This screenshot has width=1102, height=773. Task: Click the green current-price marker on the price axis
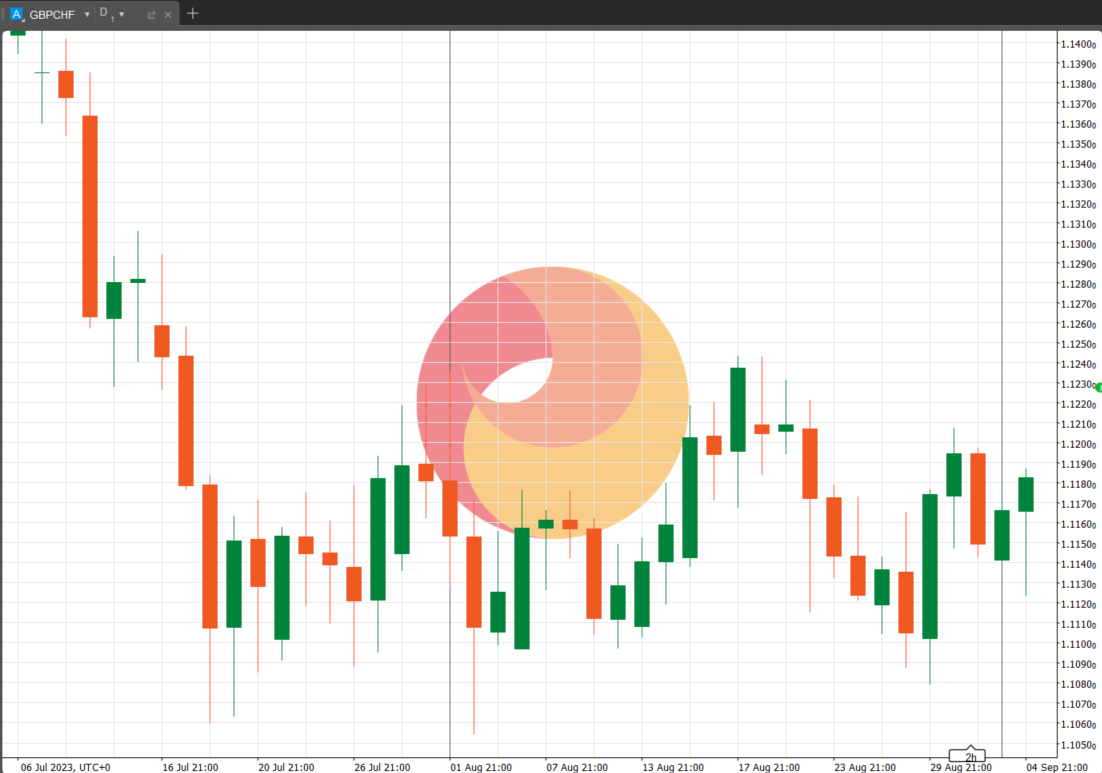[1098, 387]
